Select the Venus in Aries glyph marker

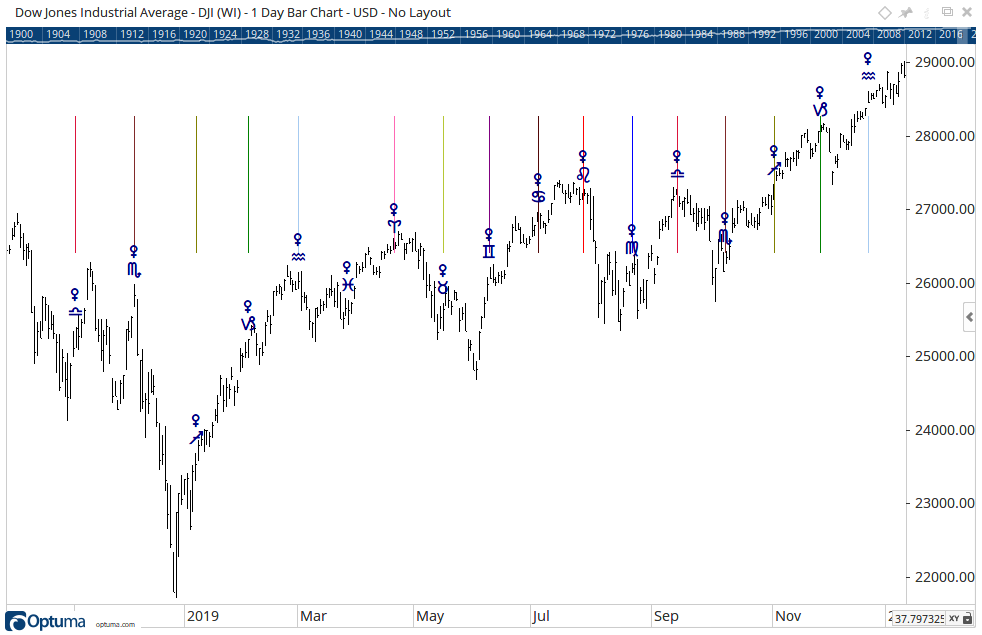(x=393, y=216)
